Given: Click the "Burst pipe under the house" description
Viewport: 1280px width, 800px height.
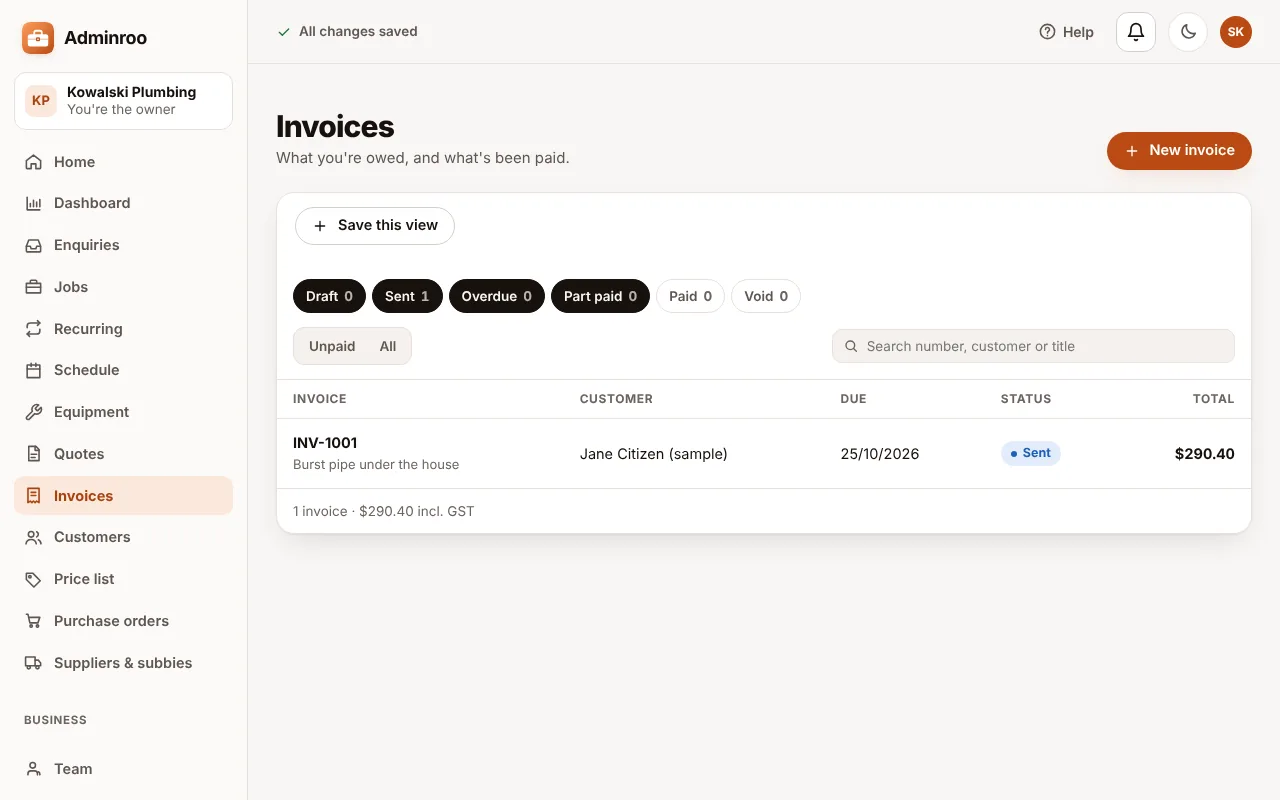Looking at the screenshot, I should 376,464.
